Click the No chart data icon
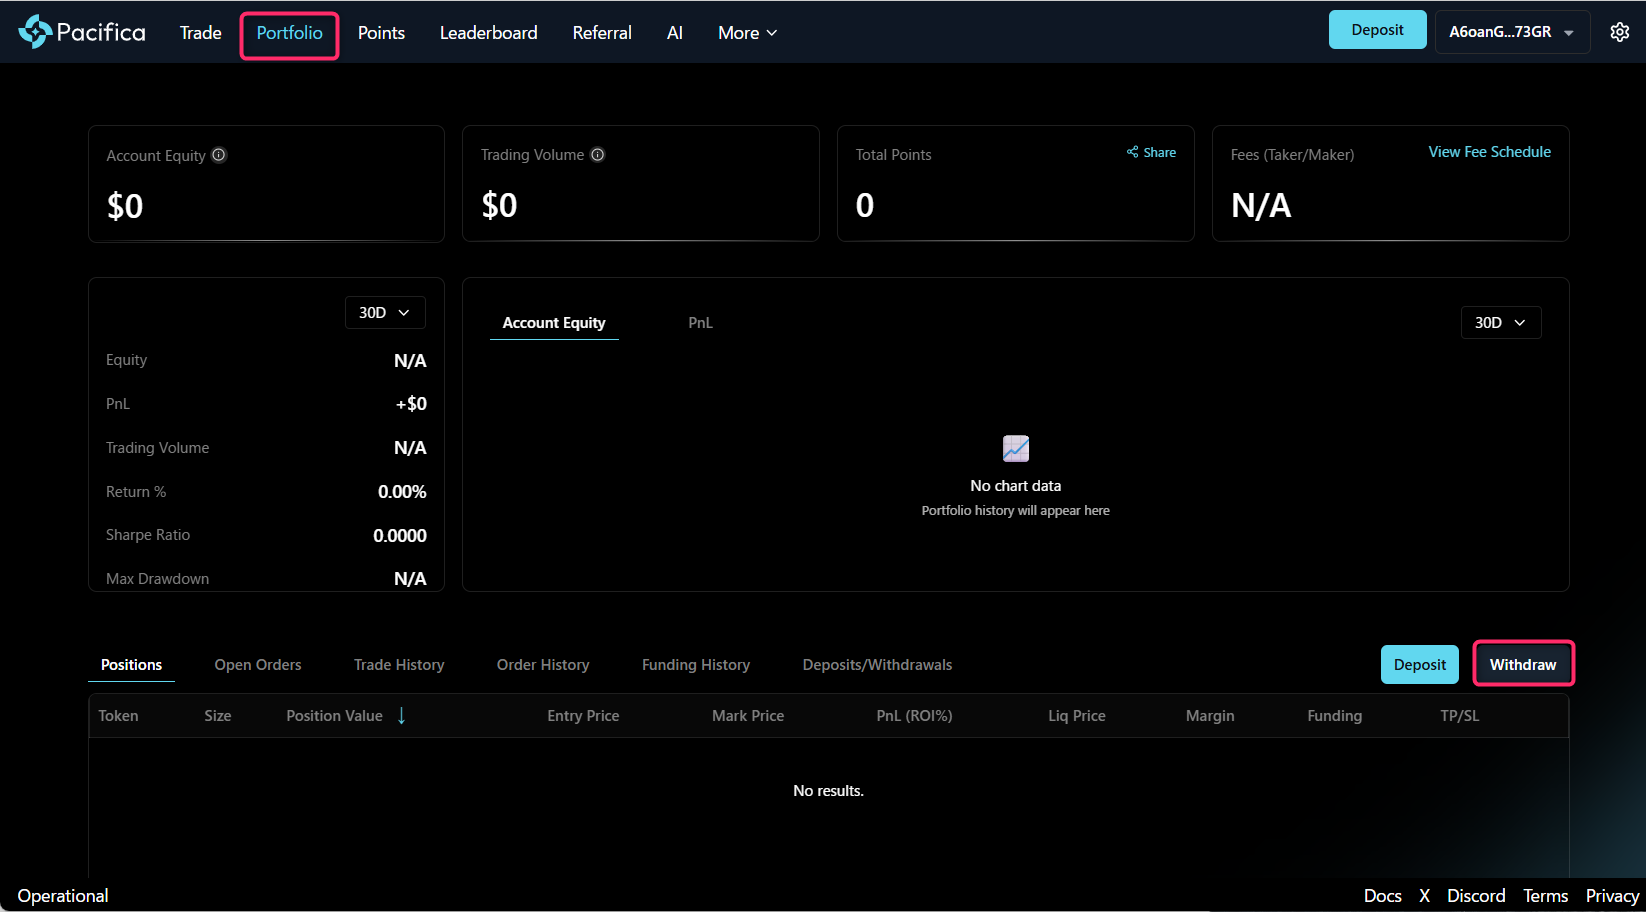 click(1015, 448)
